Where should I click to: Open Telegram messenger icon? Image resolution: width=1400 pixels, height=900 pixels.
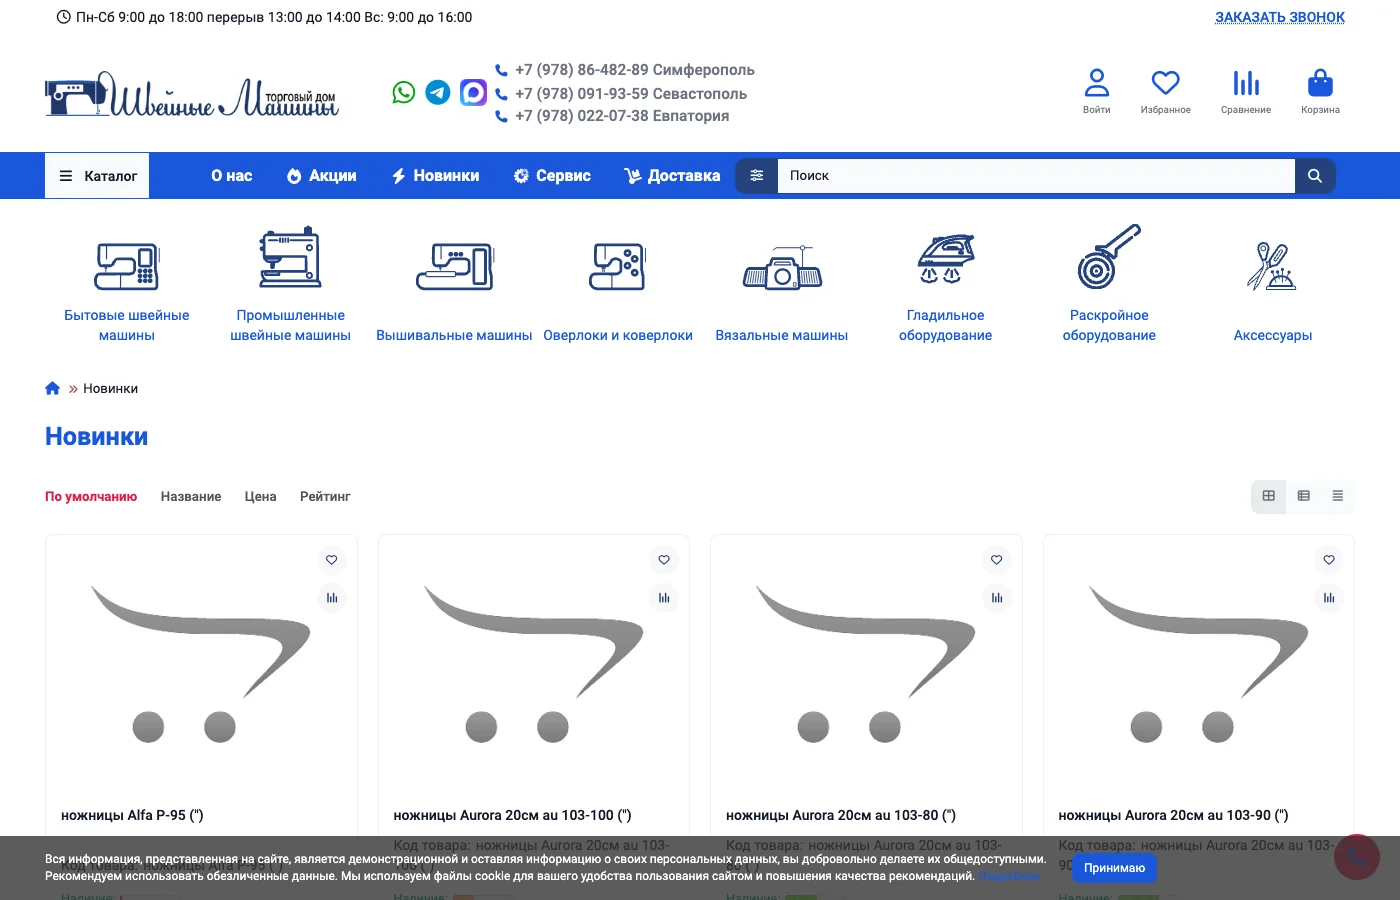click(x=438, y=93)
